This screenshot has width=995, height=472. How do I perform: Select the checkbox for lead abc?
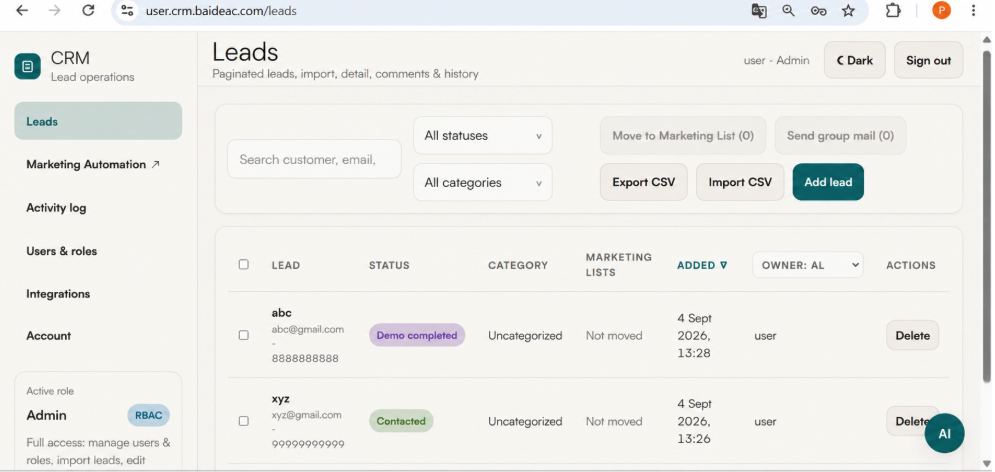click(244, 335)
